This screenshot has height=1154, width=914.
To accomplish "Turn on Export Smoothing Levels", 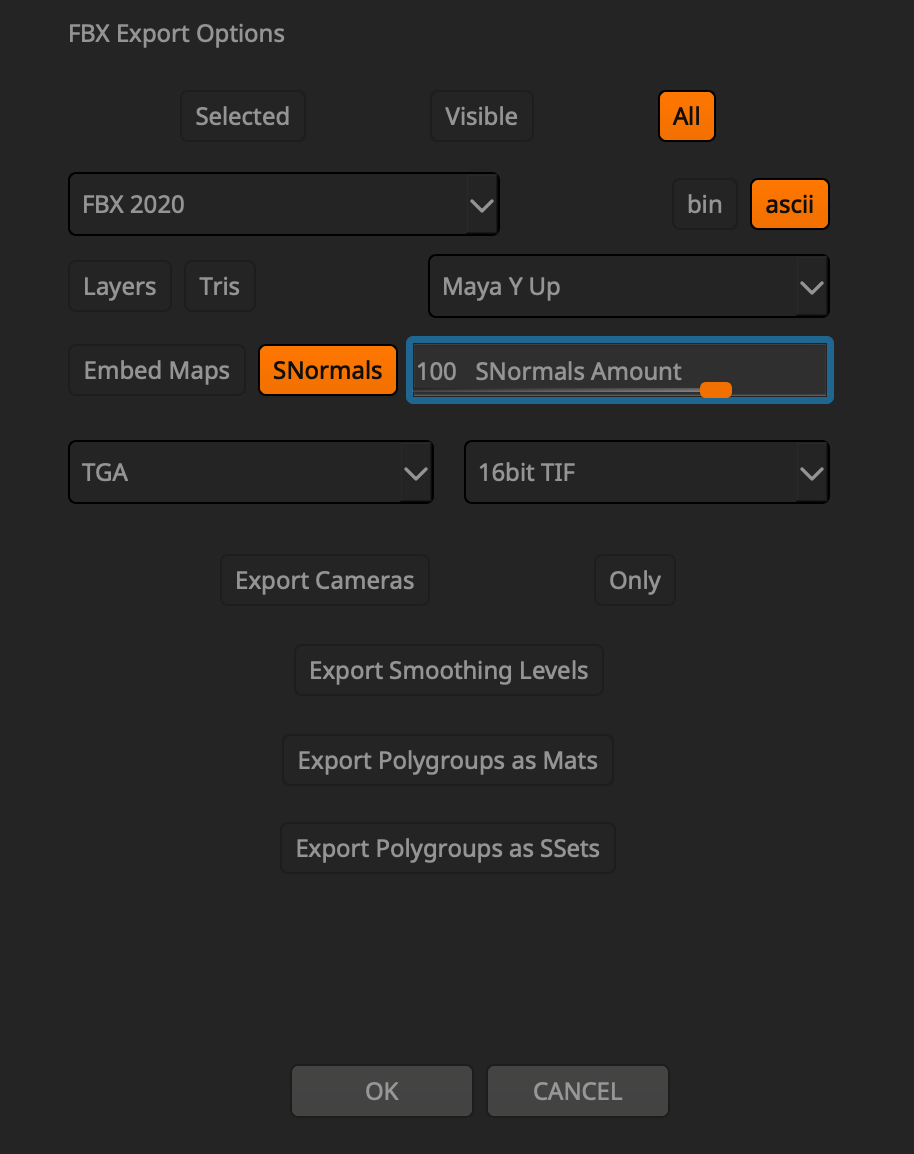I will 448,671.
